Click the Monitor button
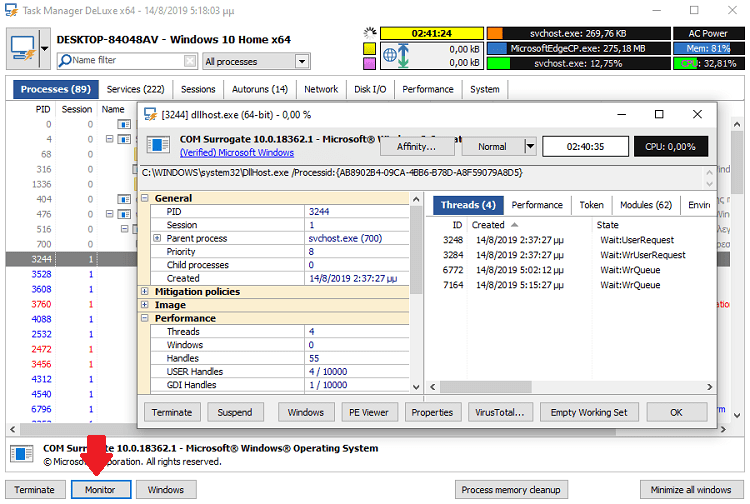 [x=101, y=490]
